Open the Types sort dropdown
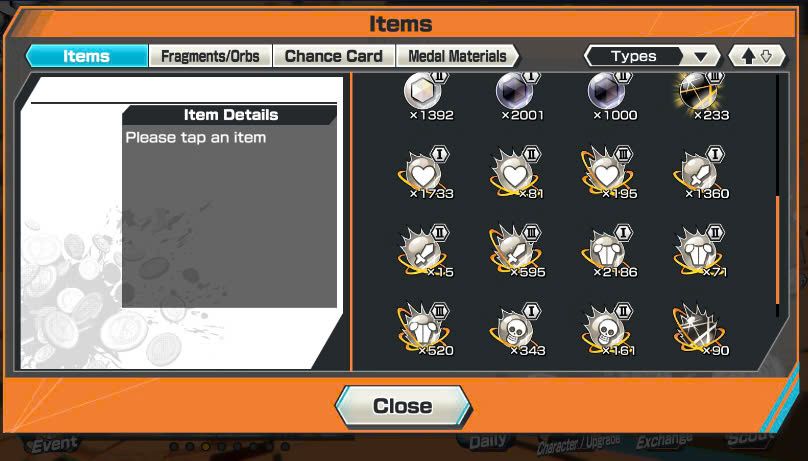This screenshot has height=461, width=808. 652,56
